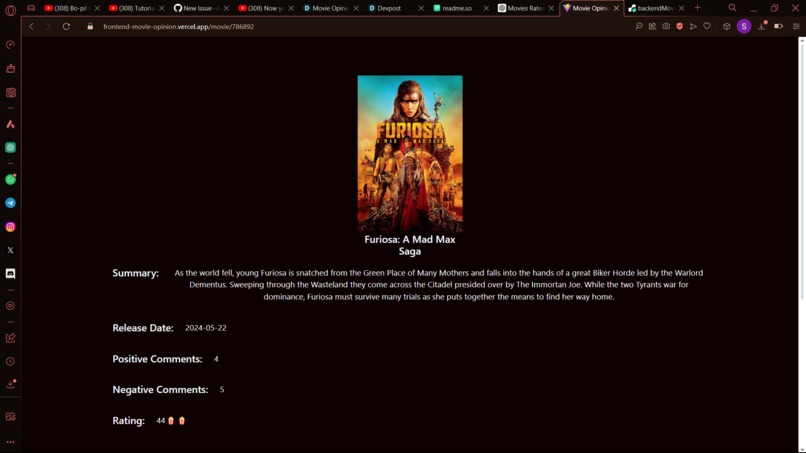Open find-in-page magnifier in address bar
The height and width of the screenshot is (453, 806).
[x=638, y=26]
